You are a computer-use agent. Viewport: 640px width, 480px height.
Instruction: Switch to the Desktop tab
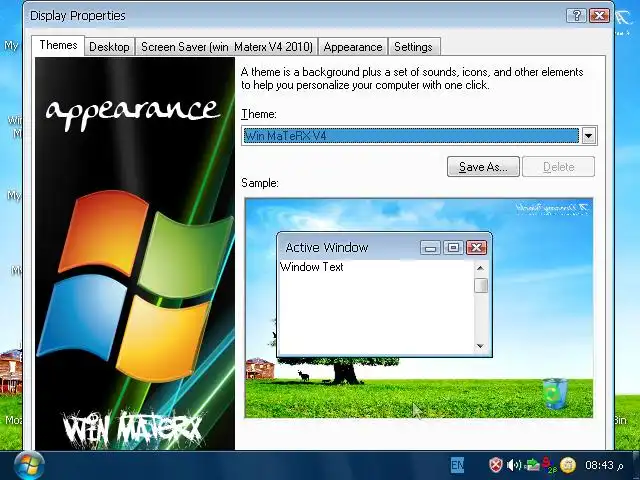[x=109, y=47]
